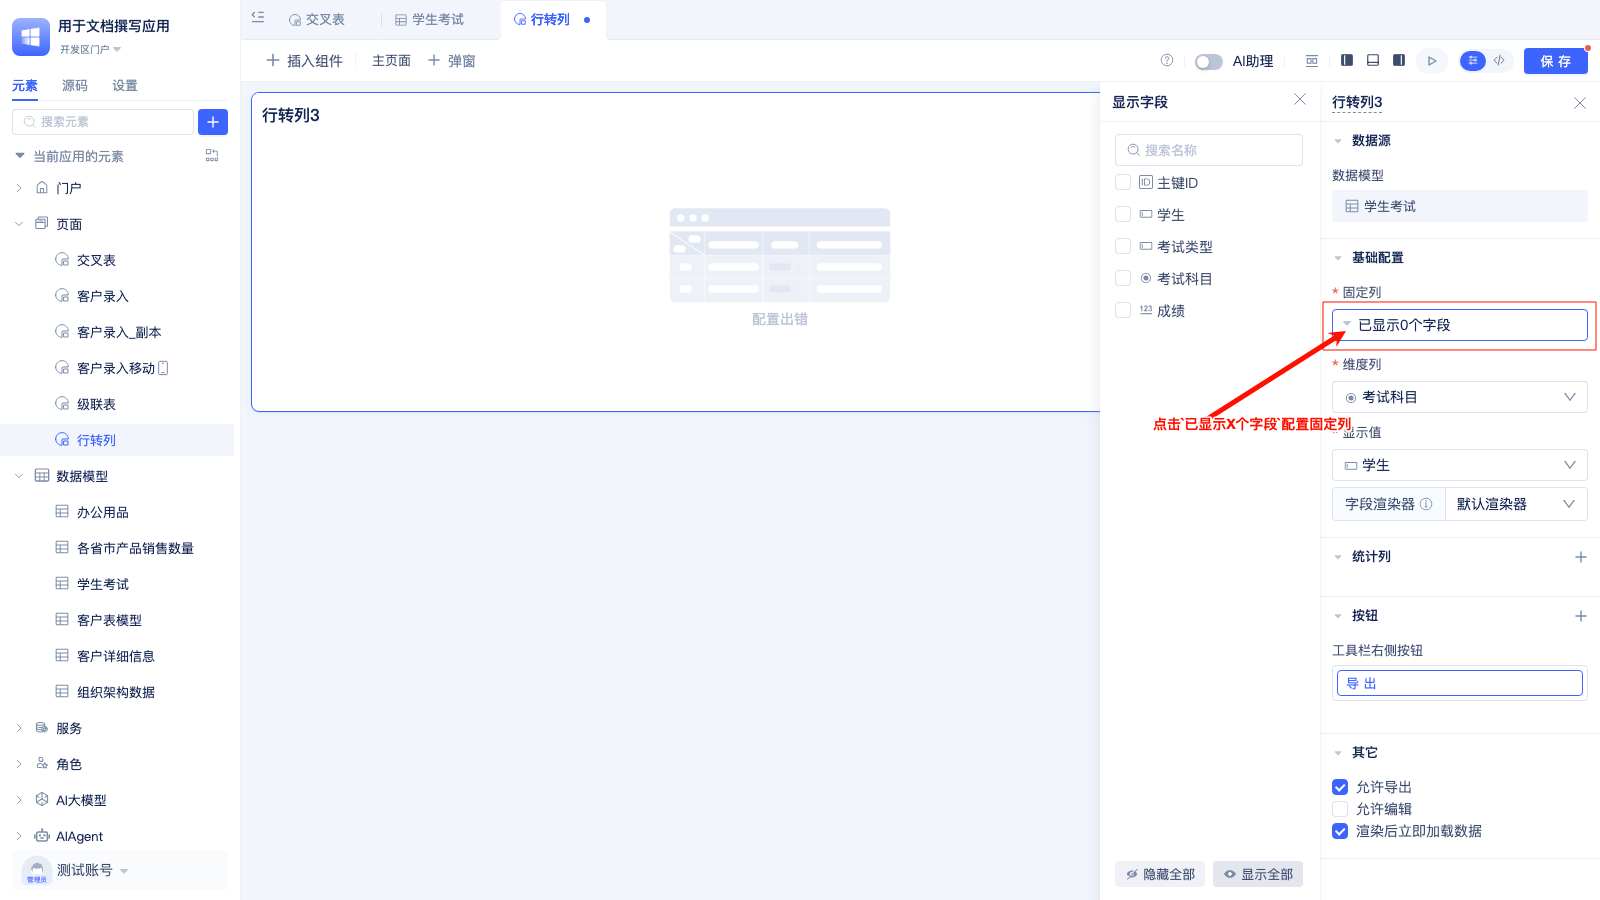Check the 学生 field checkbox

[x=1123, y=214]
